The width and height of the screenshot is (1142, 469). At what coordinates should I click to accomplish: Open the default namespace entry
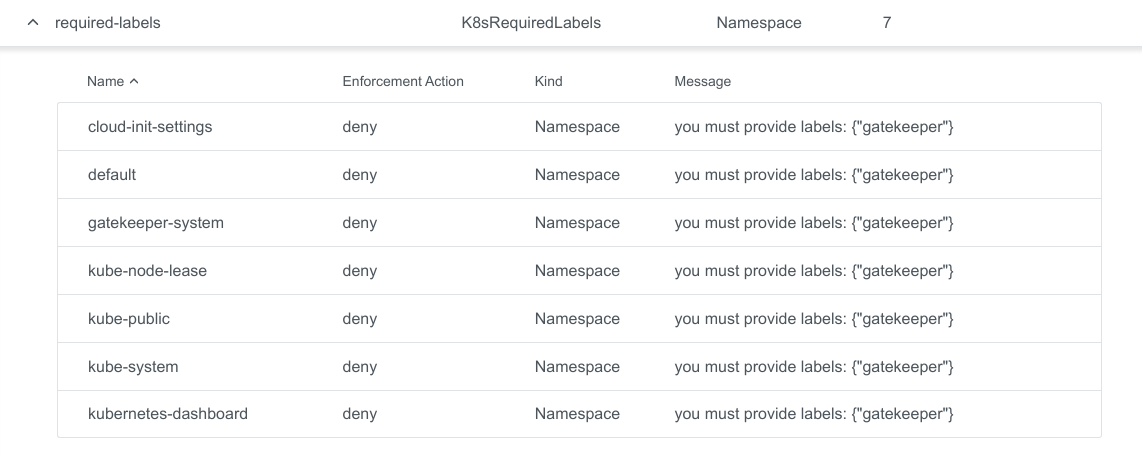click(x=112, y=175)
